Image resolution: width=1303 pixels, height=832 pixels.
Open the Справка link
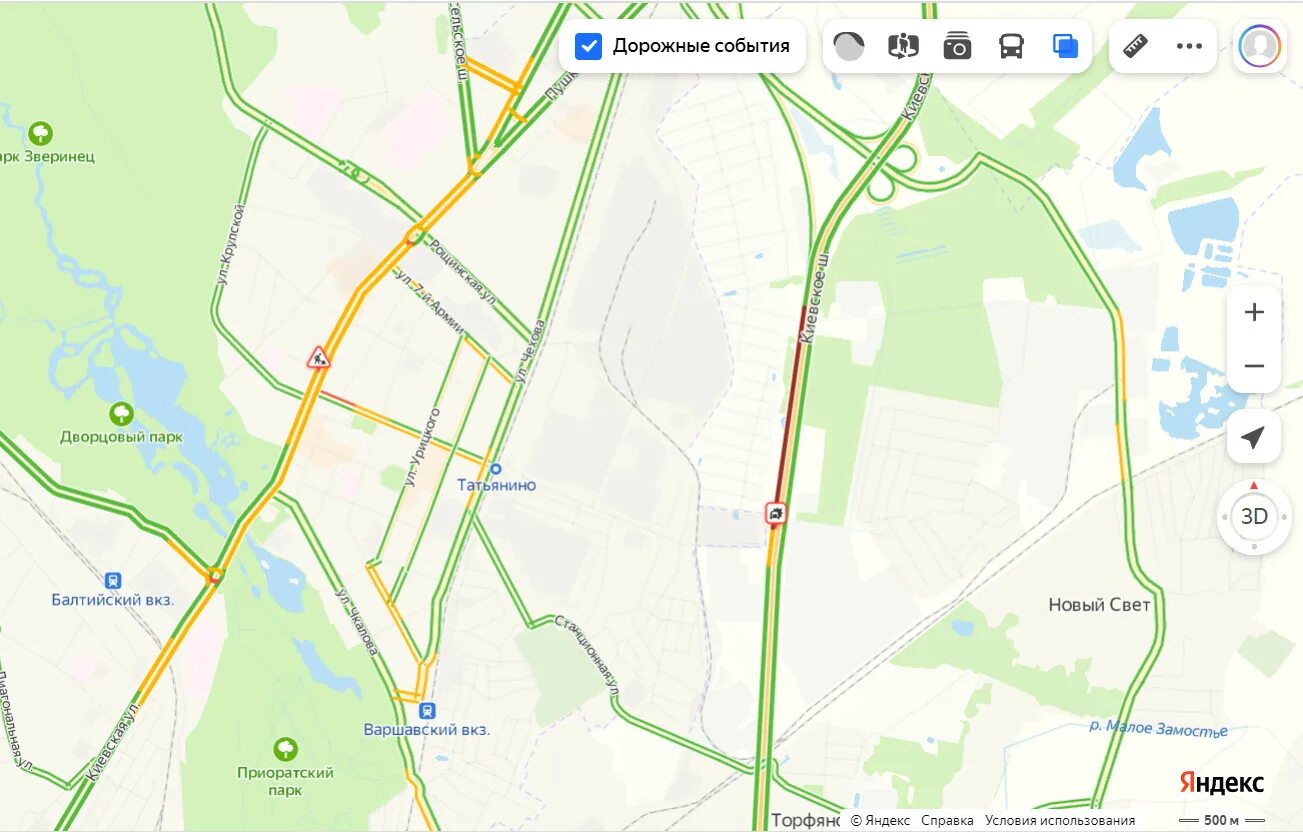tap(947, 820)
